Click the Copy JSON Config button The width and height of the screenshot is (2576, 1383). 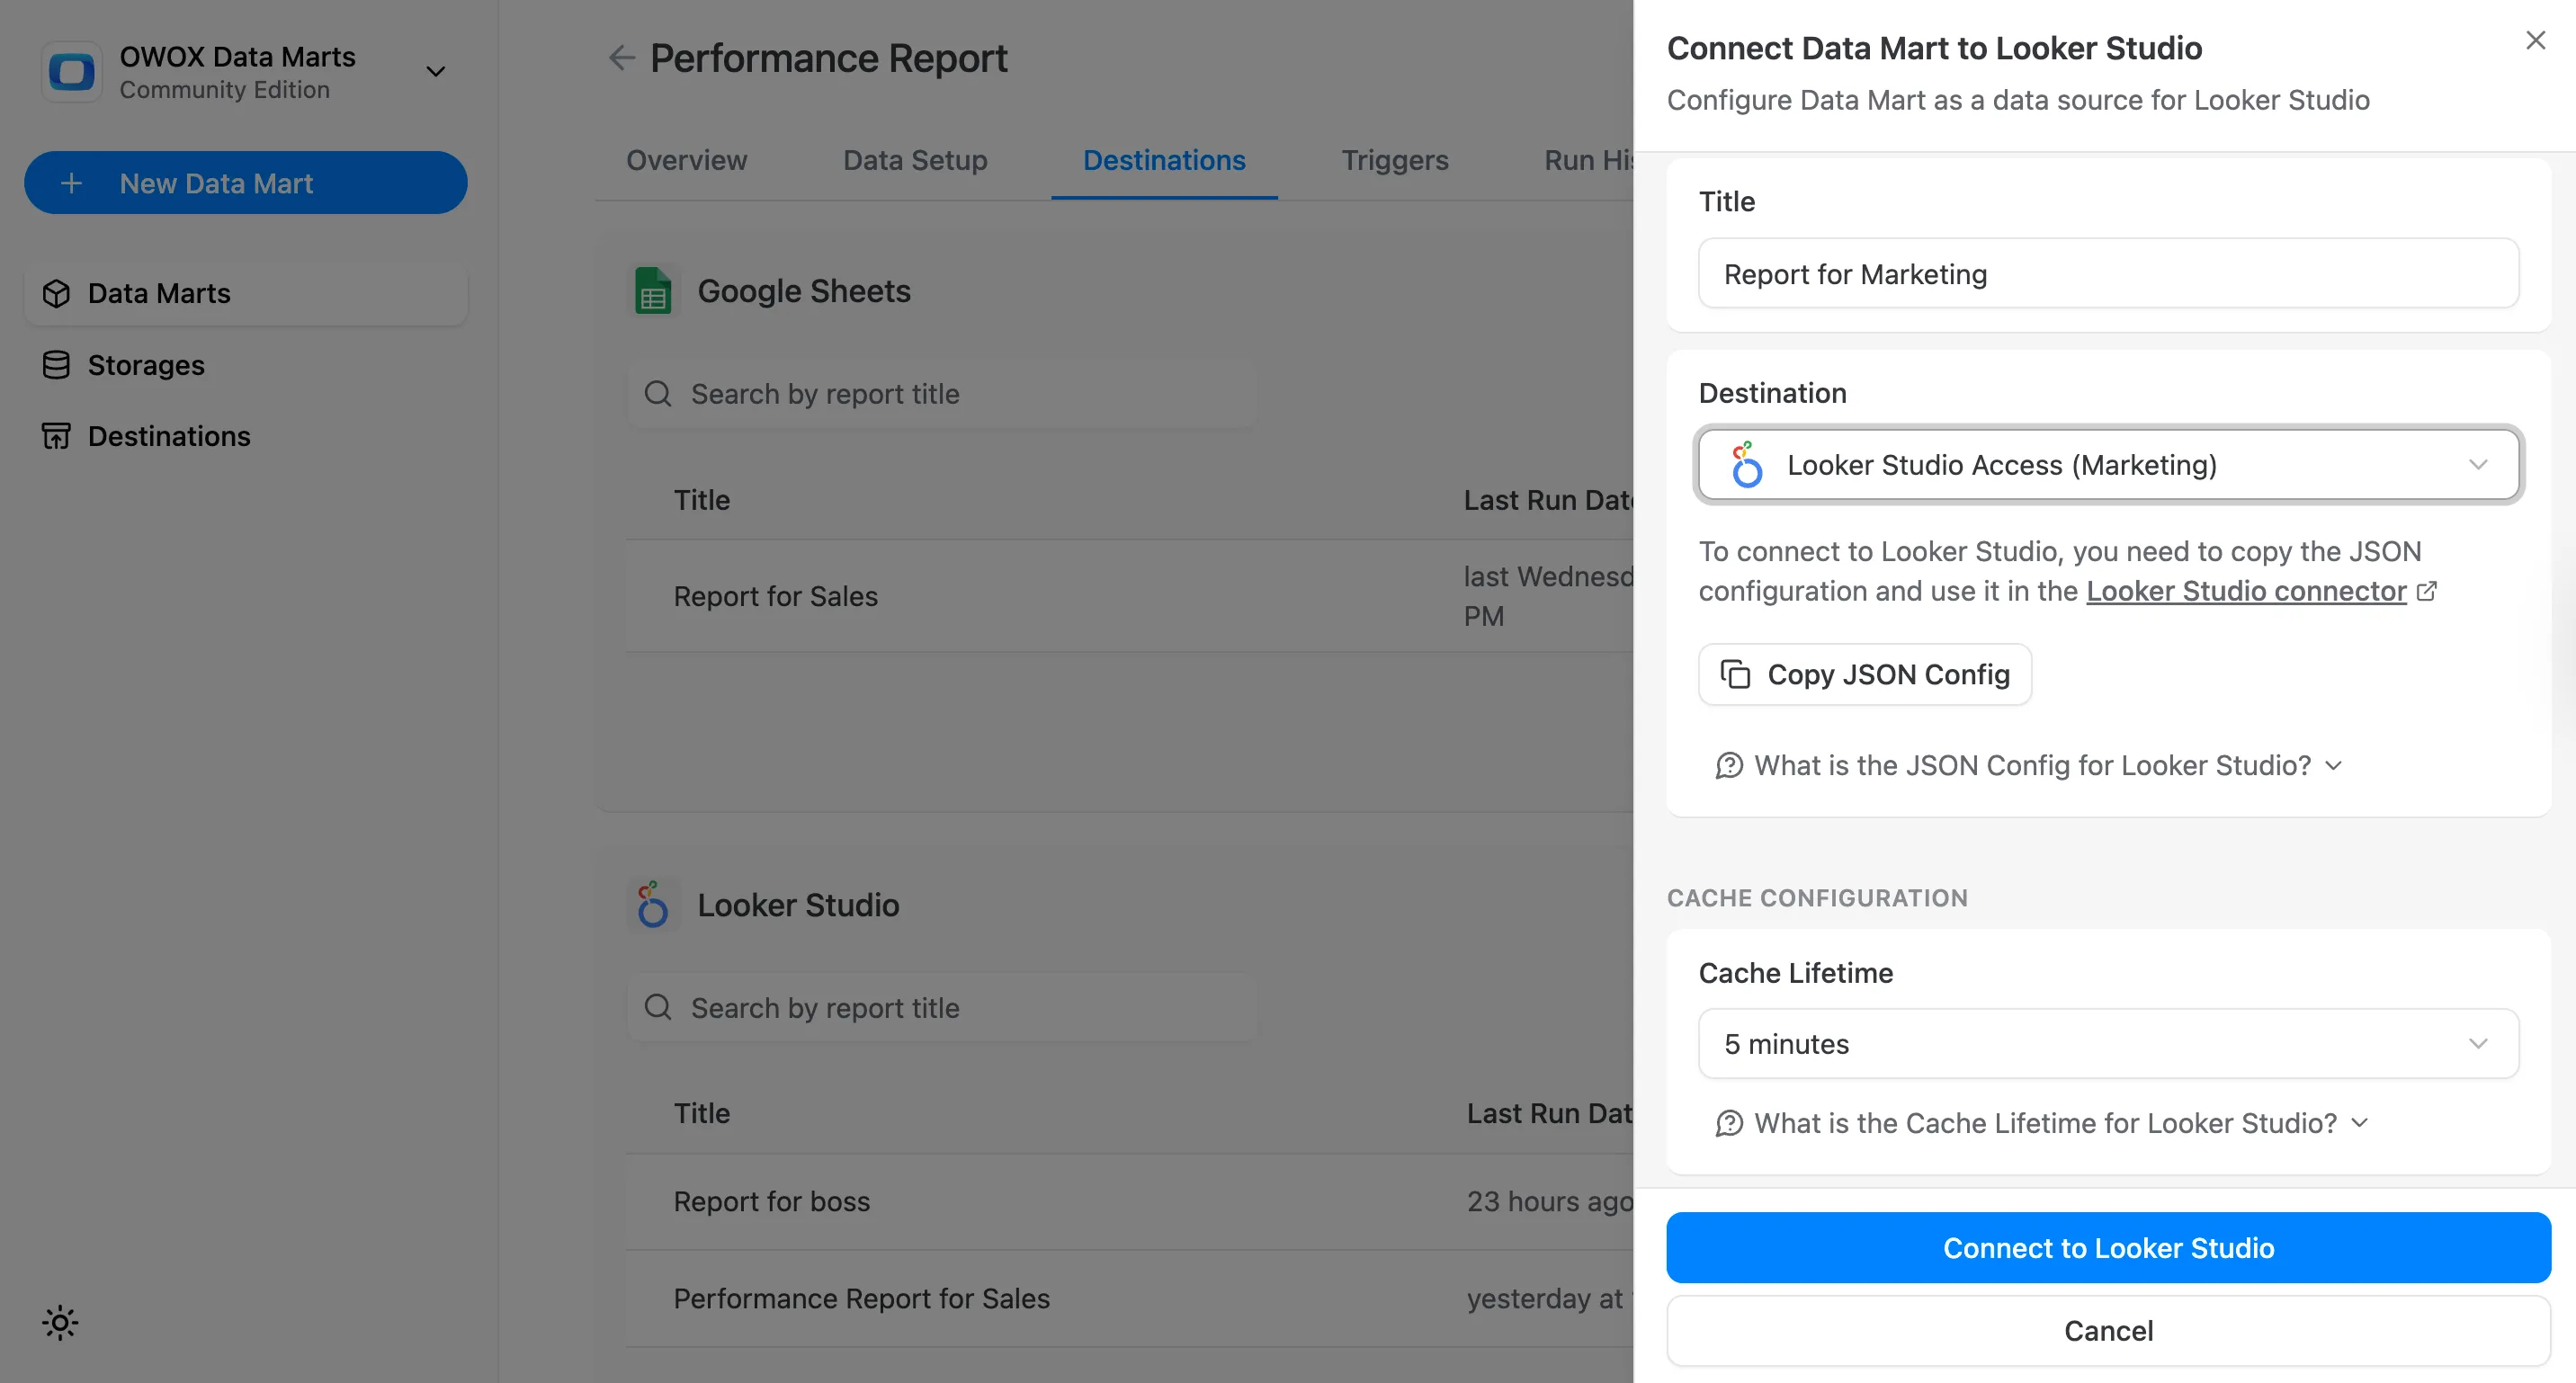pos(1865,675)
